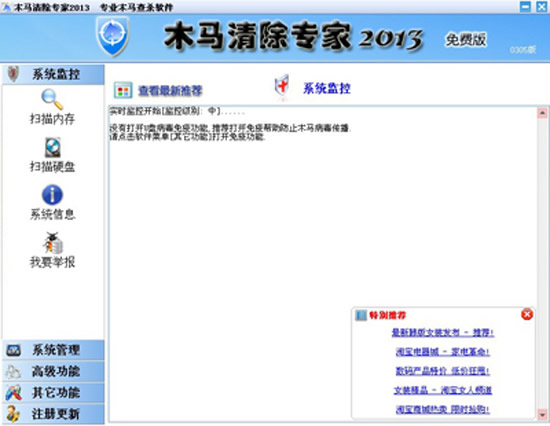Click the log scrollbar up arrow

542,113
